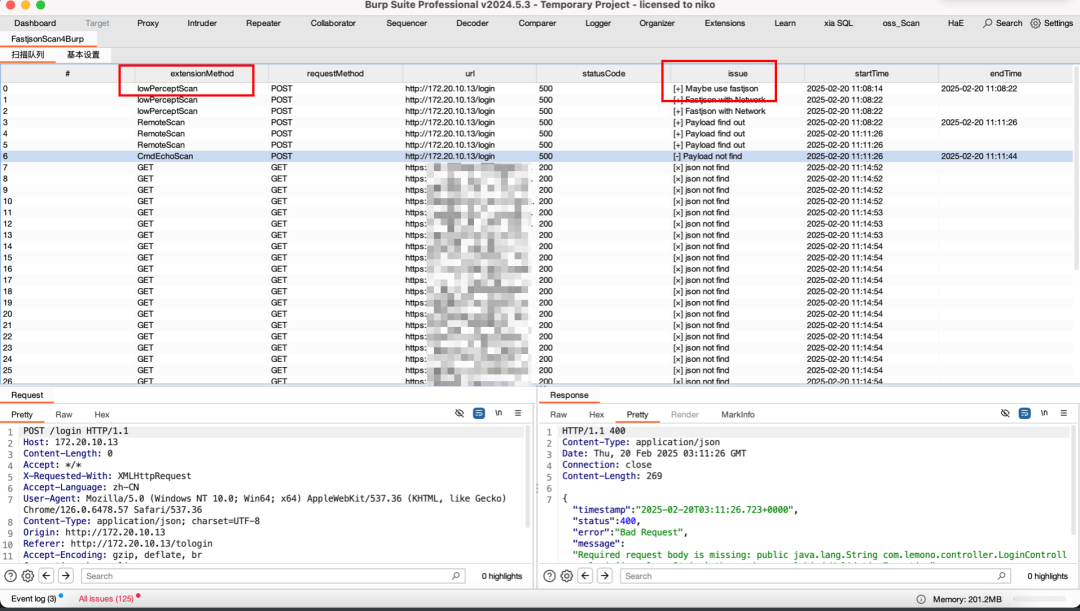Go to next match in Request search
The height and width of the screenshot is (611, 1080).
[x=65, y=576]
